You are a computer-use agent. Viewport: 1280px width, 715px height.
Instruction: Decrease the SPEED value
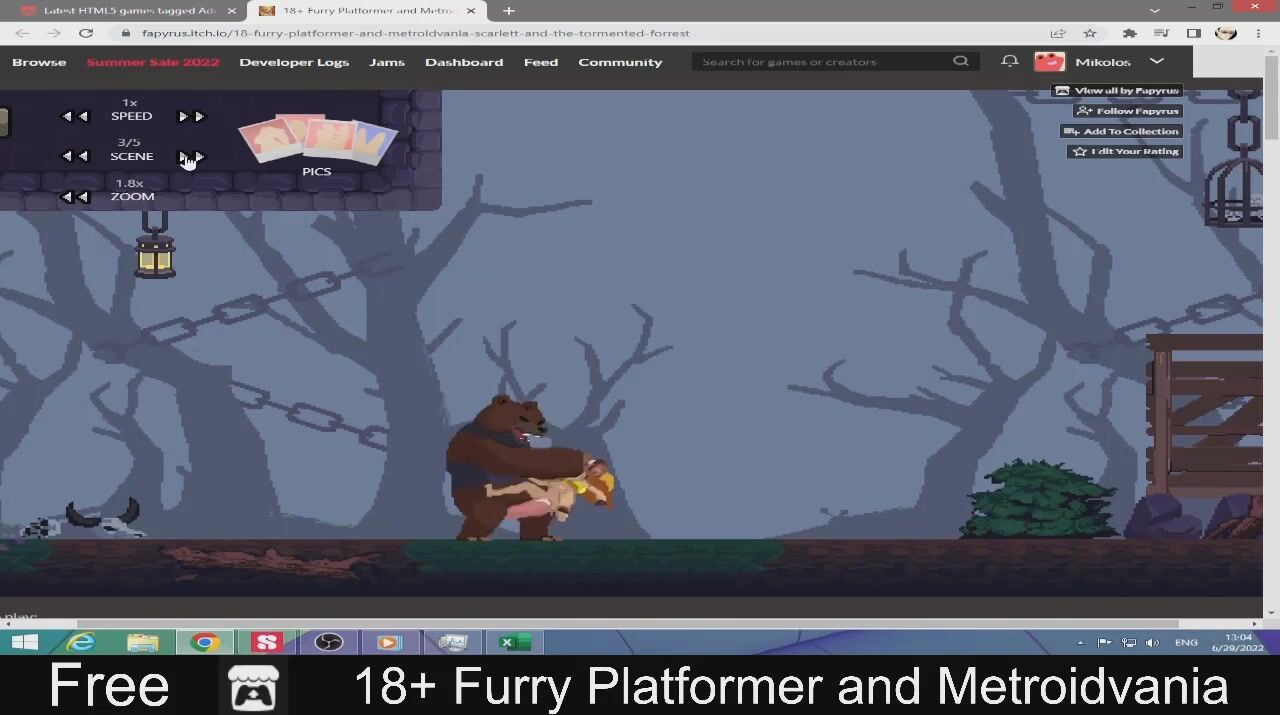point(75,116)
